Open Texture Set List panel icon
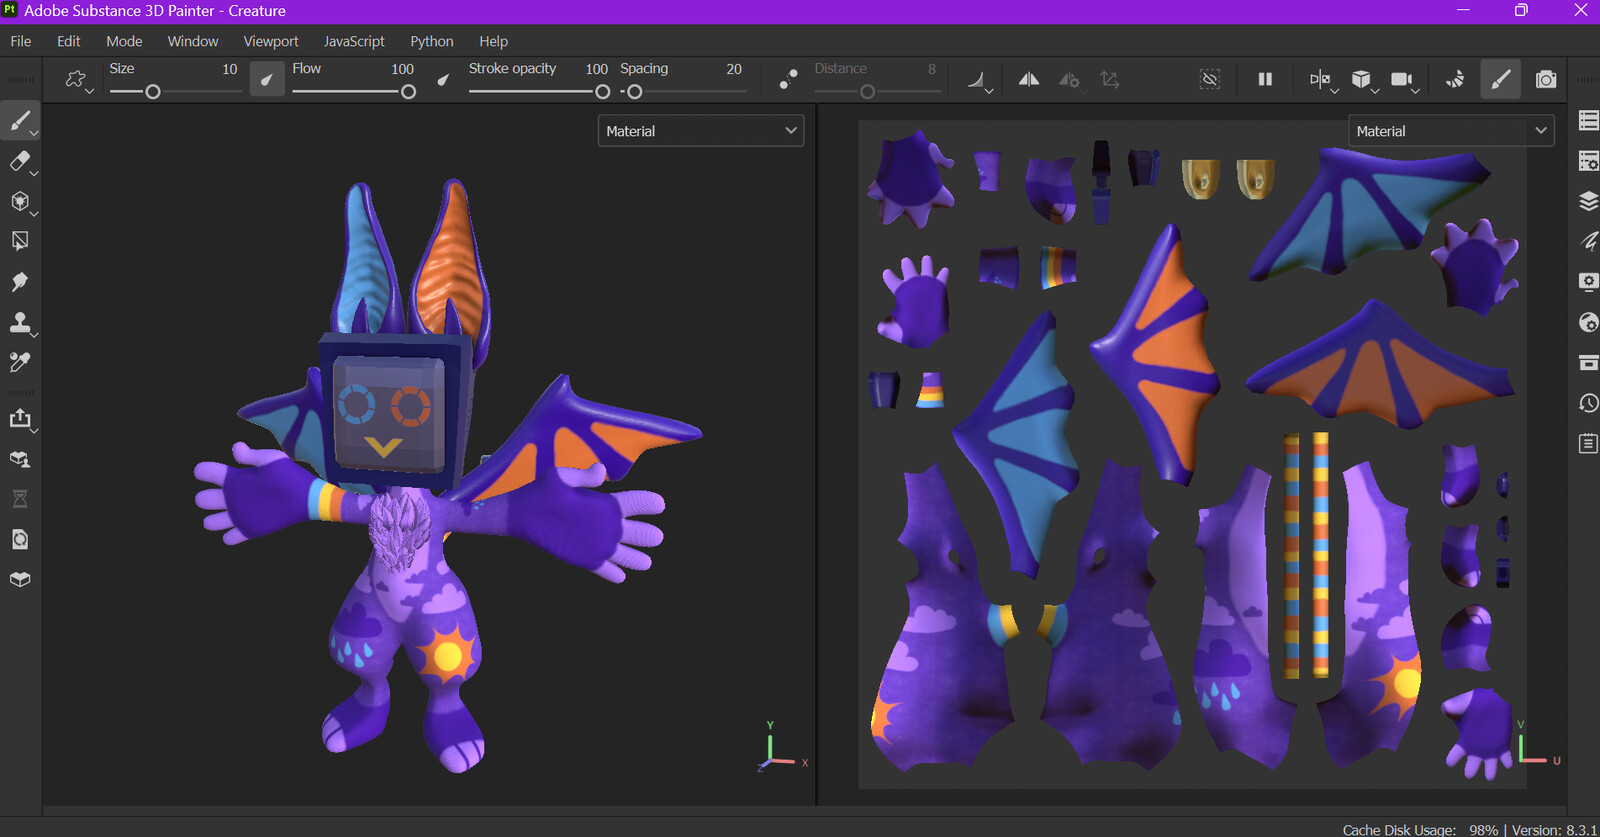Viewport: 1600px width, 837px height. pyautogui.click(x=1588, y=121)
